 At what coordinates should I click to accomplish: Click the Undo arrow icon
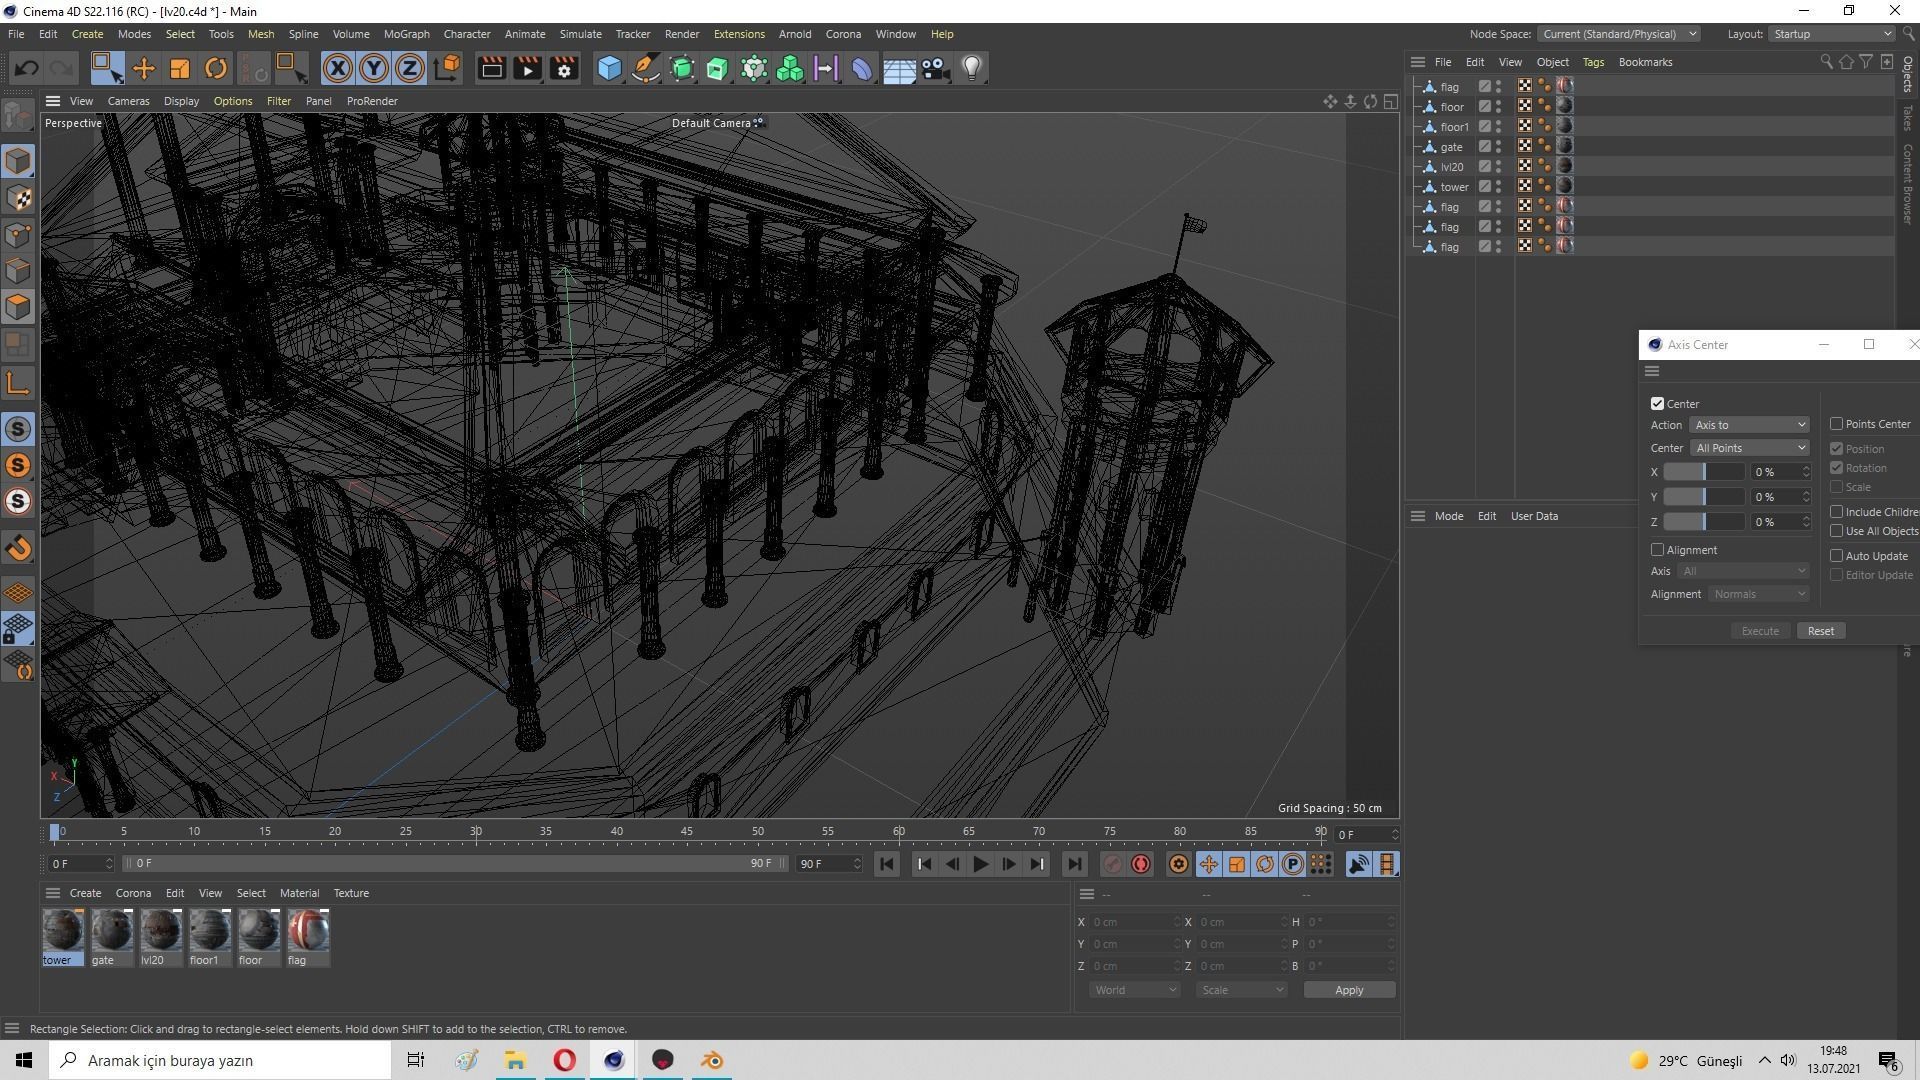[x=27, y=68]
